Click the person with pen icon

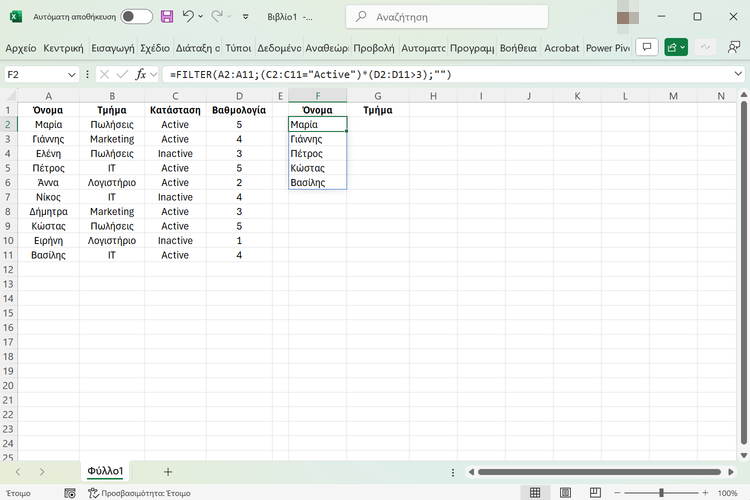734,47
